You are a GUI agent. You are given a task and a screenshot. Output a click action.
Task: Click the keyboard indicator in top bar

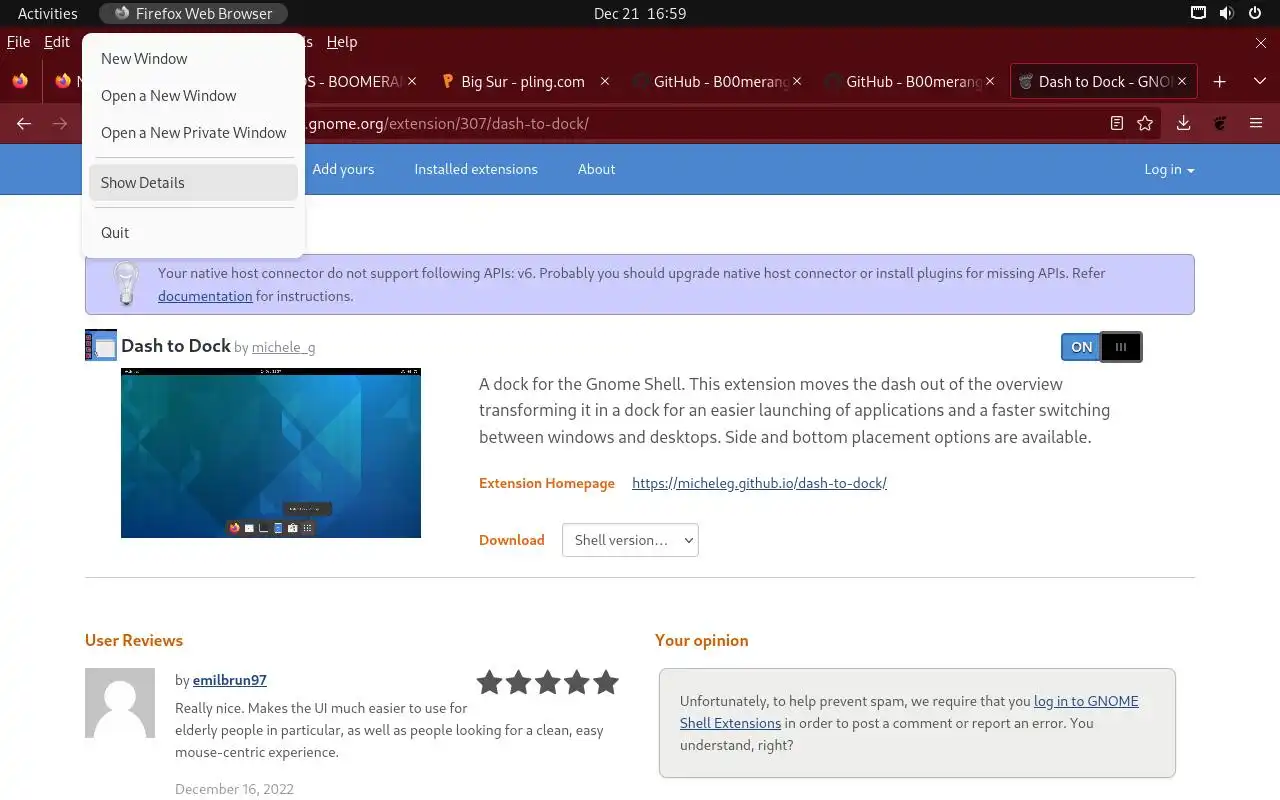coord(1198,13)
